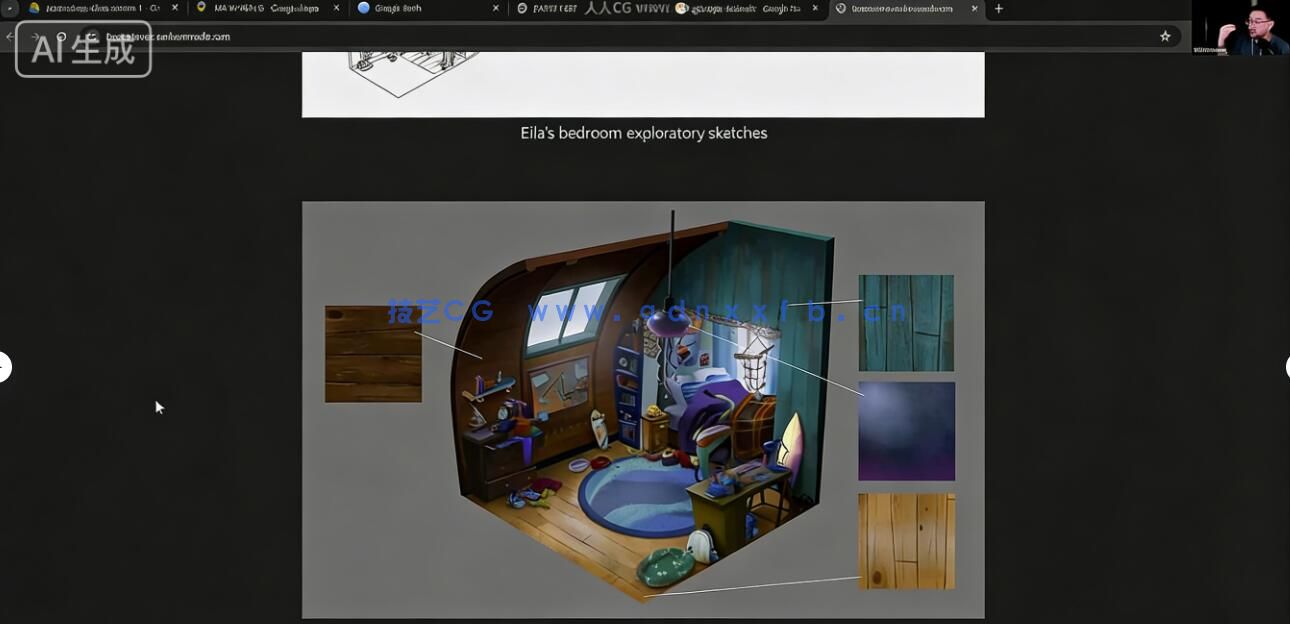1290x624 pixels.
Task: Show previous image with left arrow
Action: (4, 367)
